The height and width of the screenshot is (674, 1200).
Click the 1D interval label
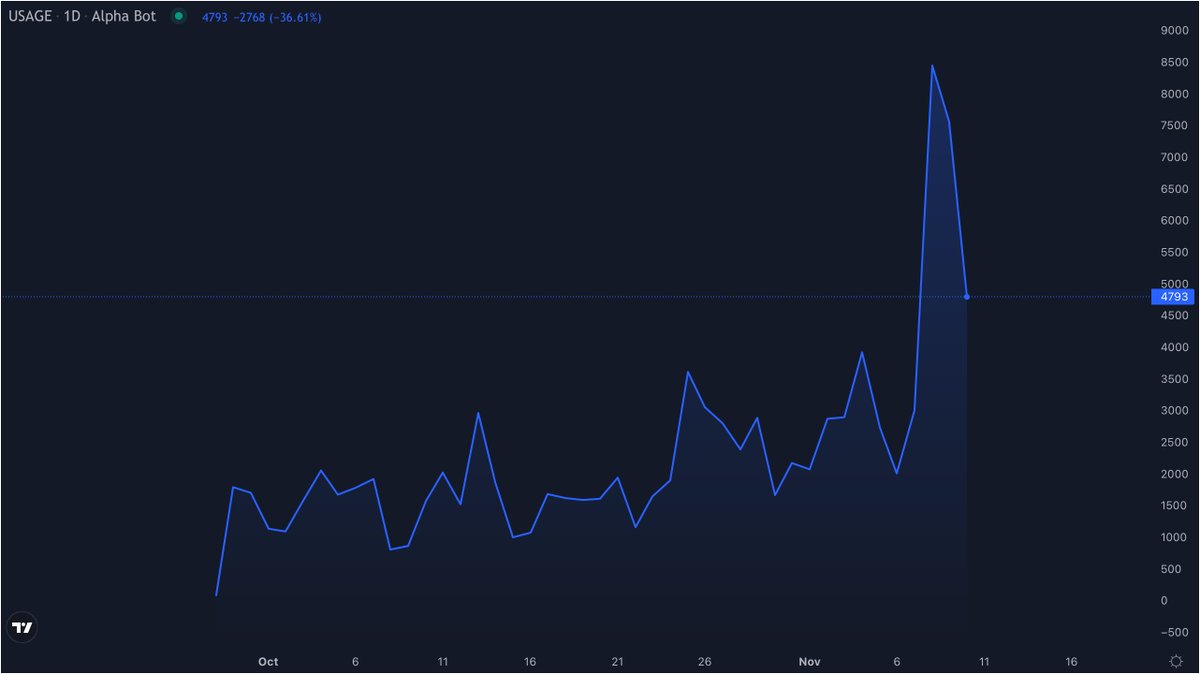(x=72, y=17)
